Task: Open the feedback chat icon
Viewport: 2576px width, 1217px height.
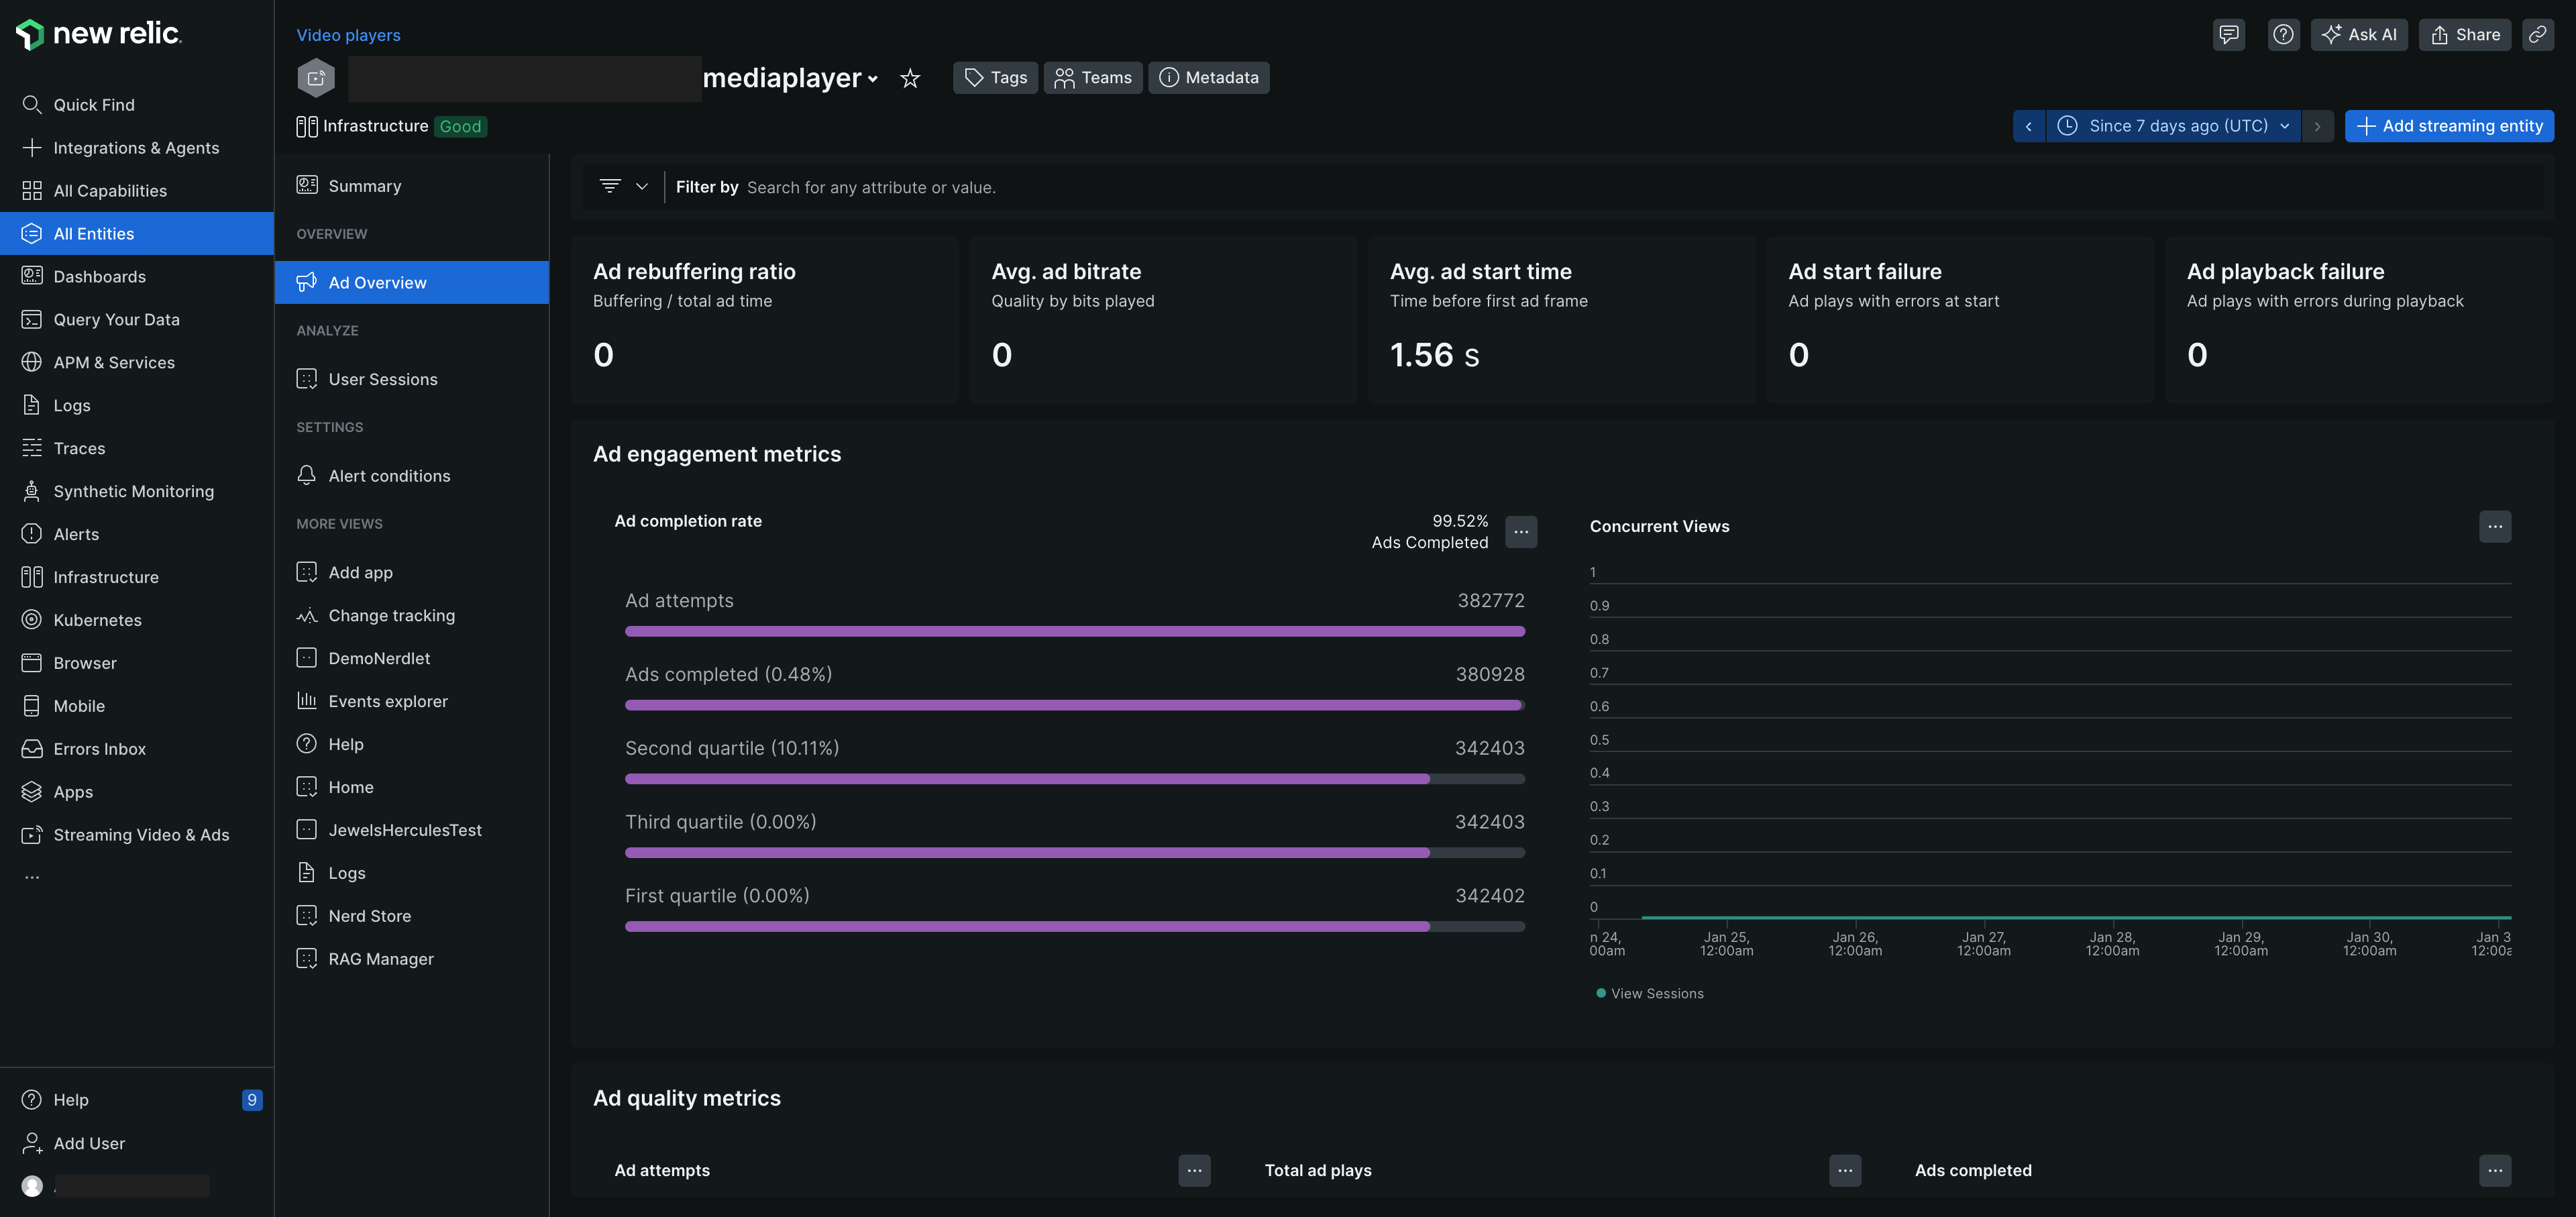Action: (x=2228, y=35)
